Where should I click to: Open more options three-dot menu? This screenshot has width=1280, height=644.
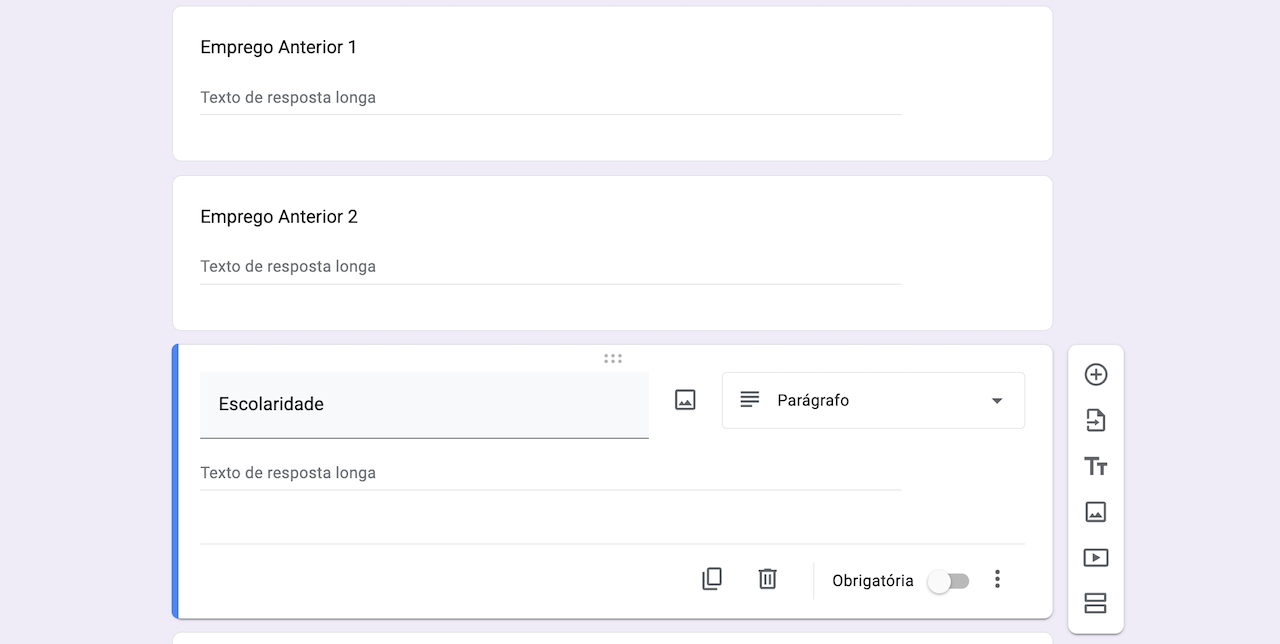click(x=997, y=579)
